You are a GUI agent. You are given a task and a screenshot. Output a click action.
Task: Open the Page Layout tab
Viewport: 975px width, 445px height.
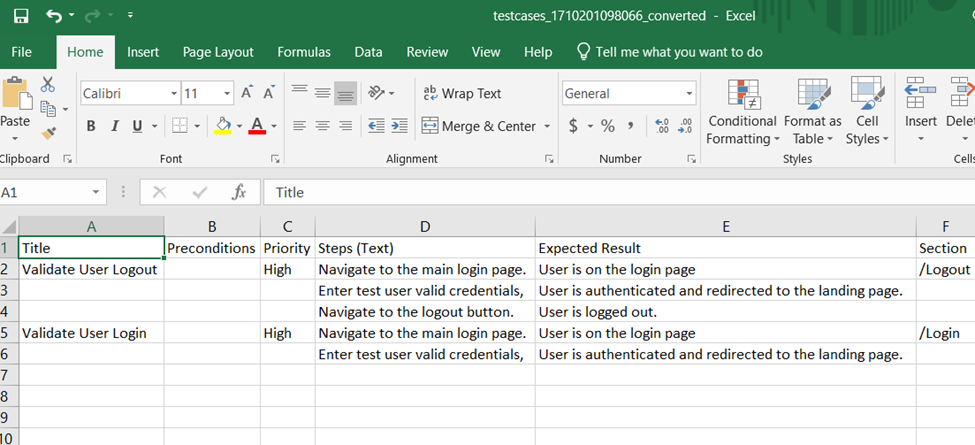218,52
